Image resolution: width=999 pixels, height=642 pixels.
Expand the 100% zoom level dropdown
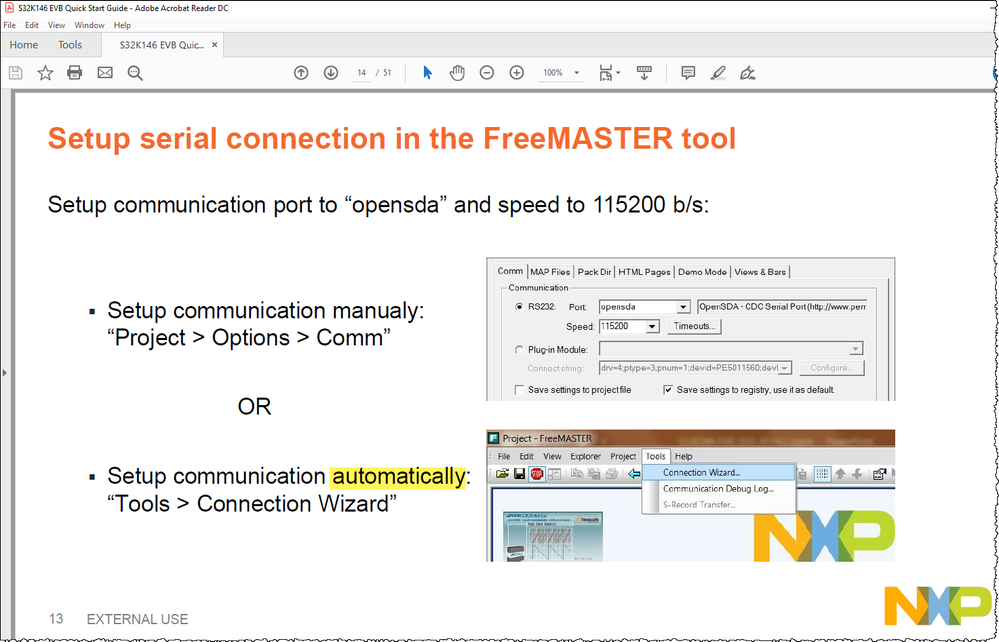[577, 73]
